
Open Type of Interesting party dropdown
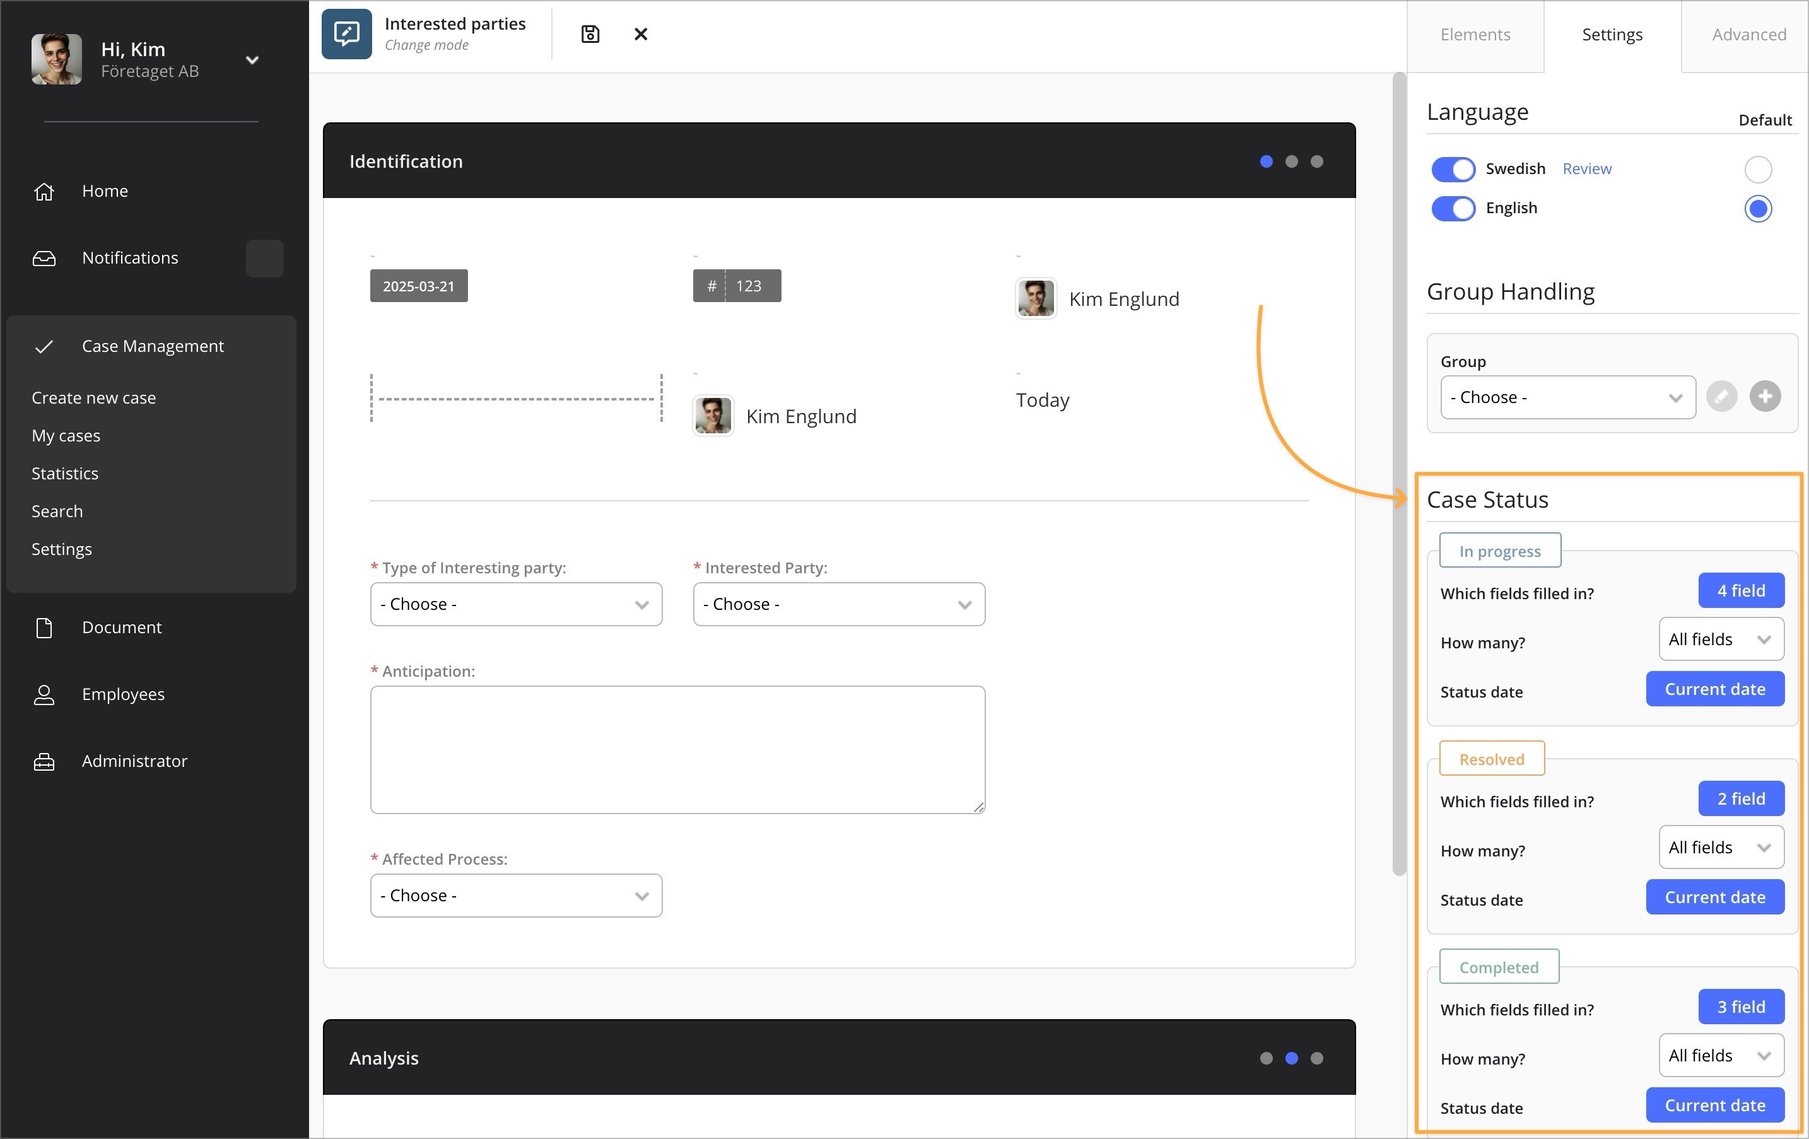516,604
